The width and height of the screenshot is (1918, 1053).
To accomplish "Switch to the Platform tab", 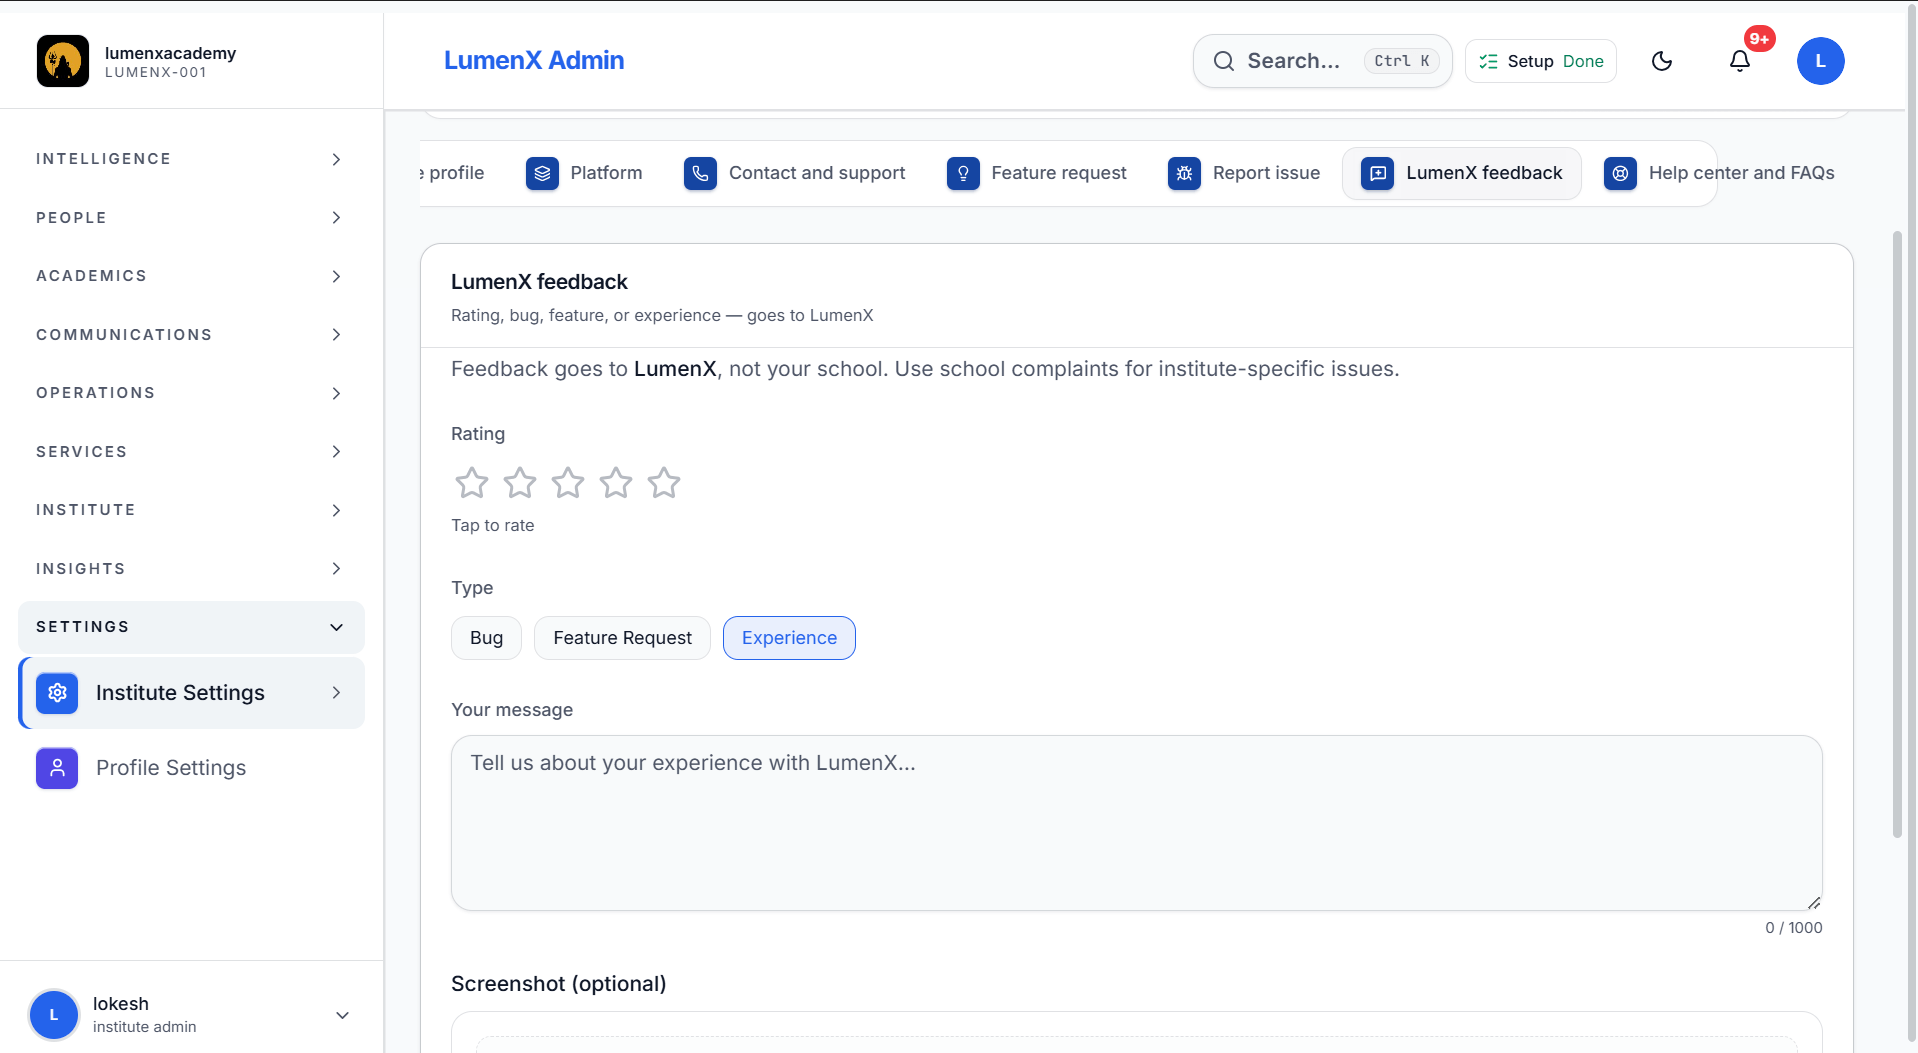I will click(584, 173).
